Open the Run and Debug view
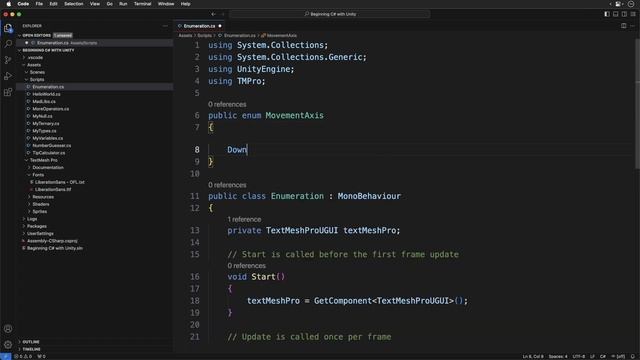 click(x=8, y=76)
